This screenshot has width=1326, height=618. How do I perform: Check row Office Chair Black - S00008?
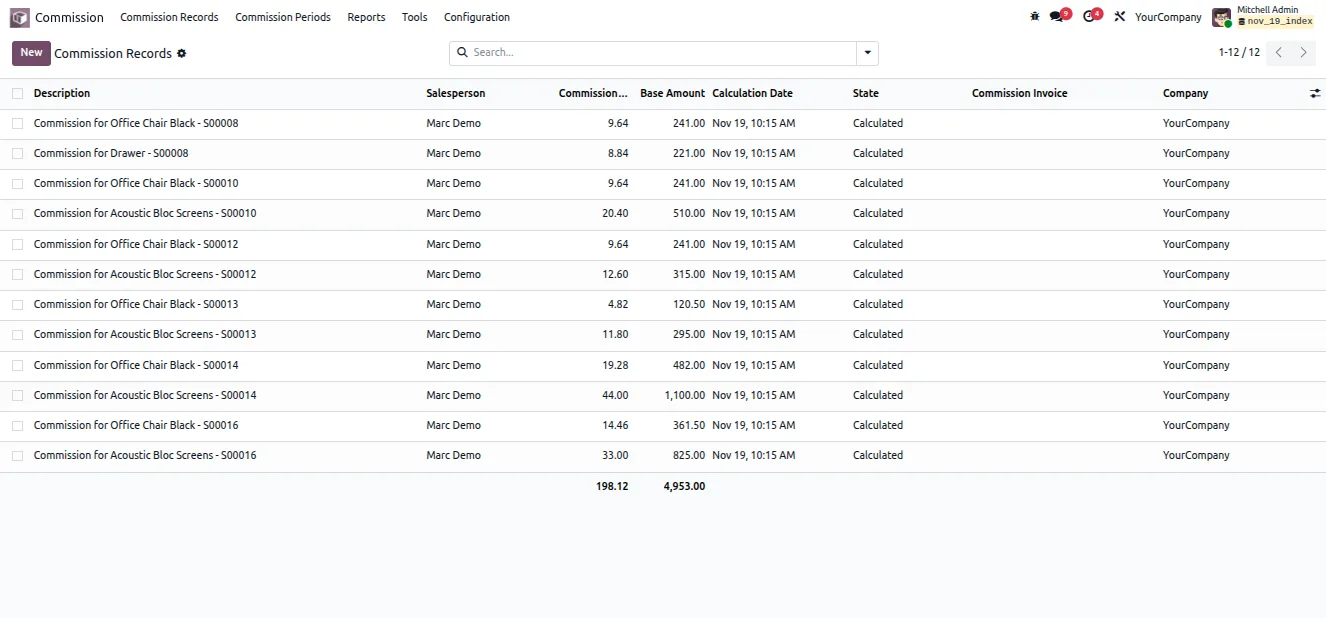point(17,123)
